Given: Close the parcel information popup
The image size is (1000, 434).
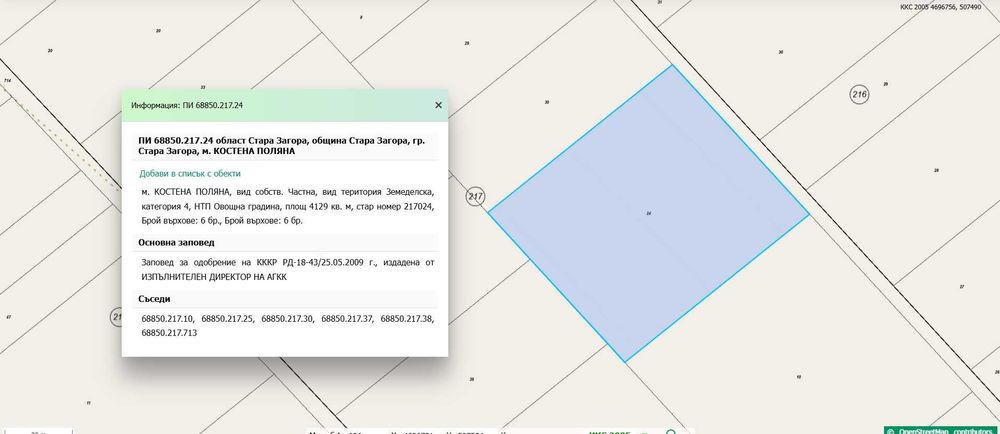Looking at the screenshot, I should tap(438, 105).
